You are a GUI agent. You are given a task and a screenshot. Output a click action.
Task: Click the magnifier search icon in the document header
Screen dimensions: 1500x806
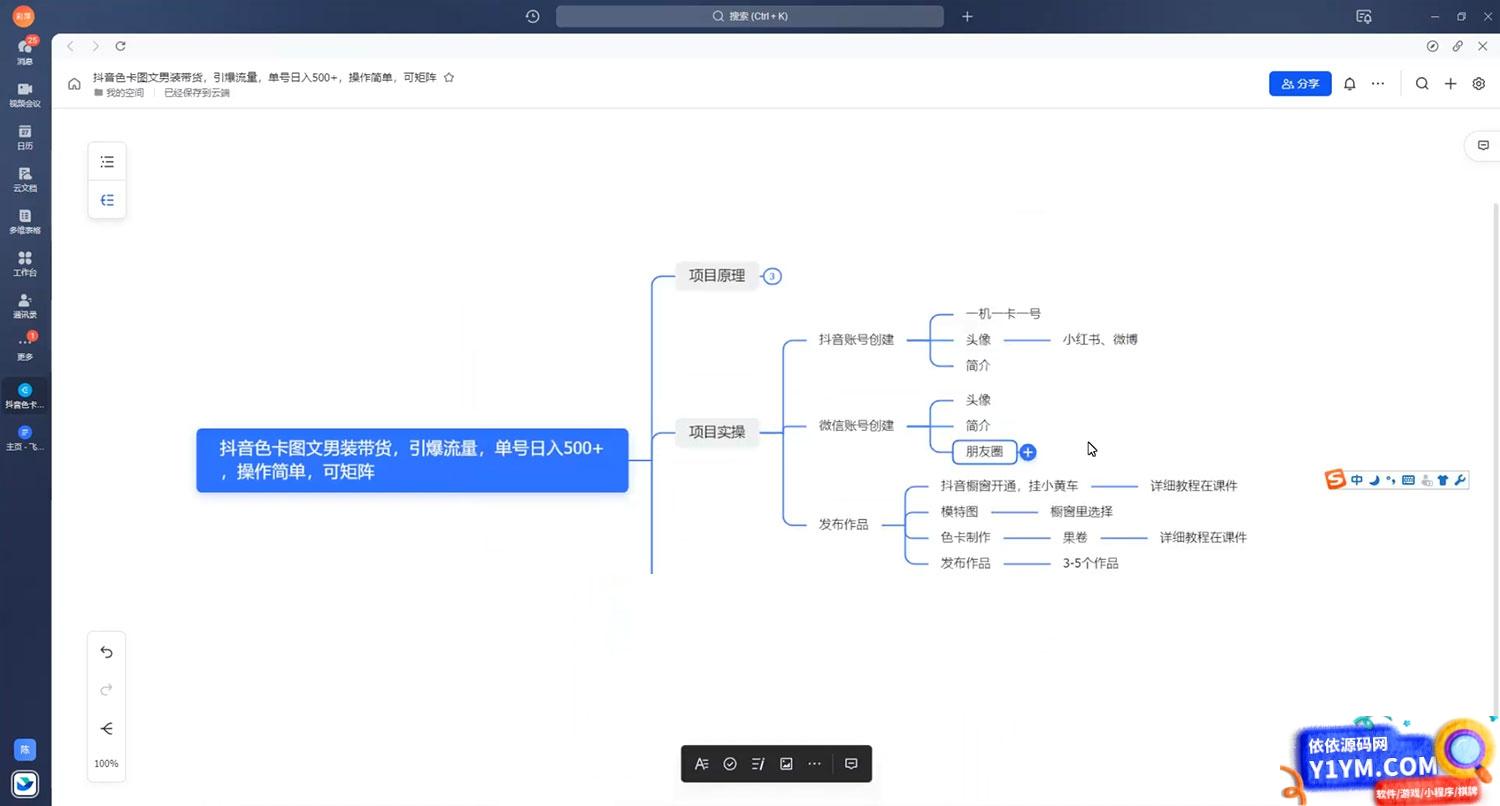1421,84
